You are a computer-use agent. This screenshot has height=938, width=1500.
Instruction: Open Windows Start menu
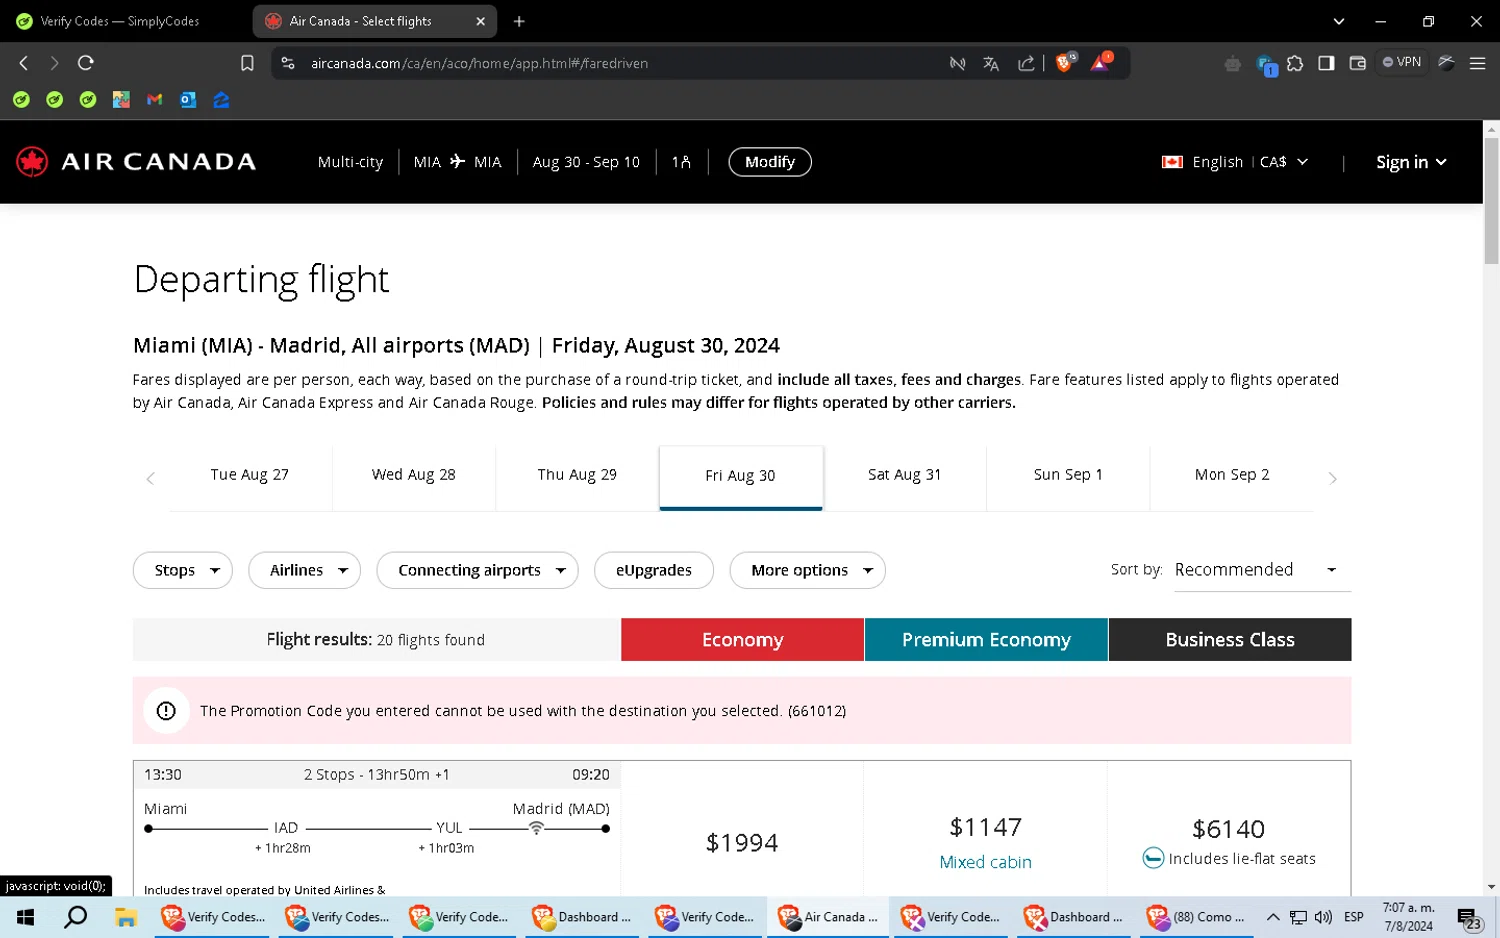[26, 917]
